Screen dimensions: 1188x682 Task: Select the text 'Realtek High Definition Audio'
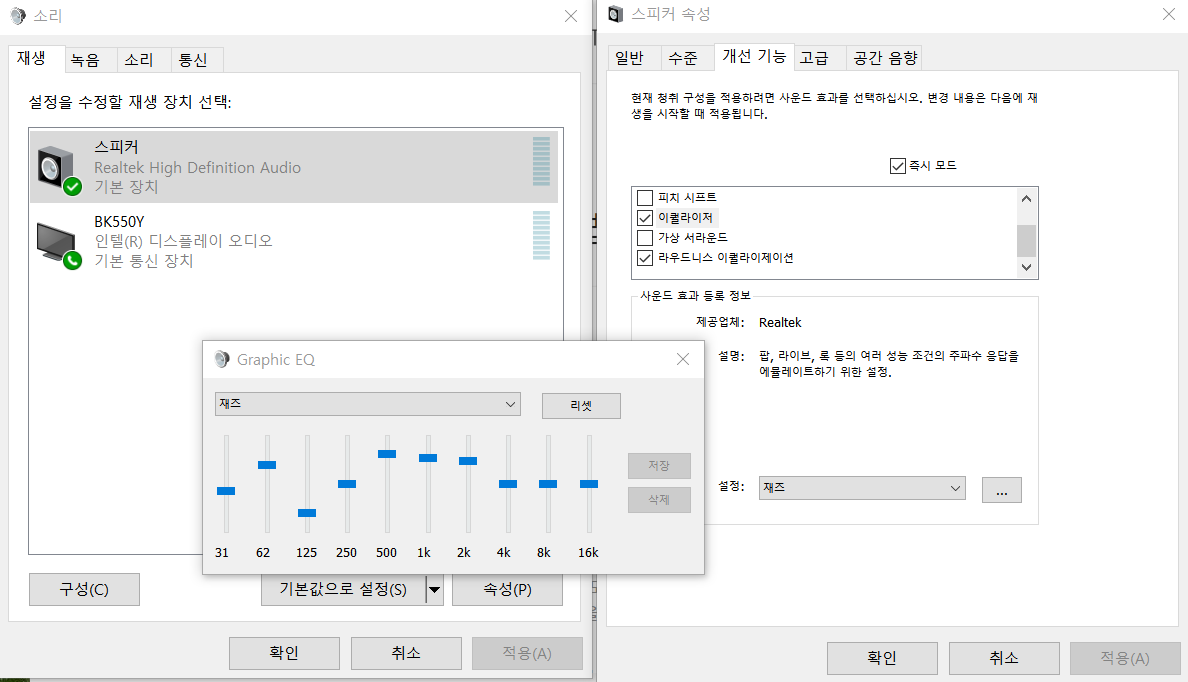197,167
